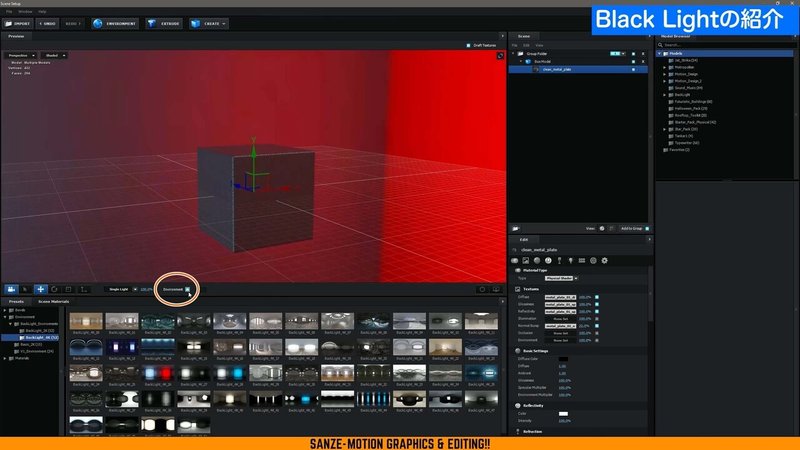Open Reflectivity section icon in Edit panel

coord(548,261)
